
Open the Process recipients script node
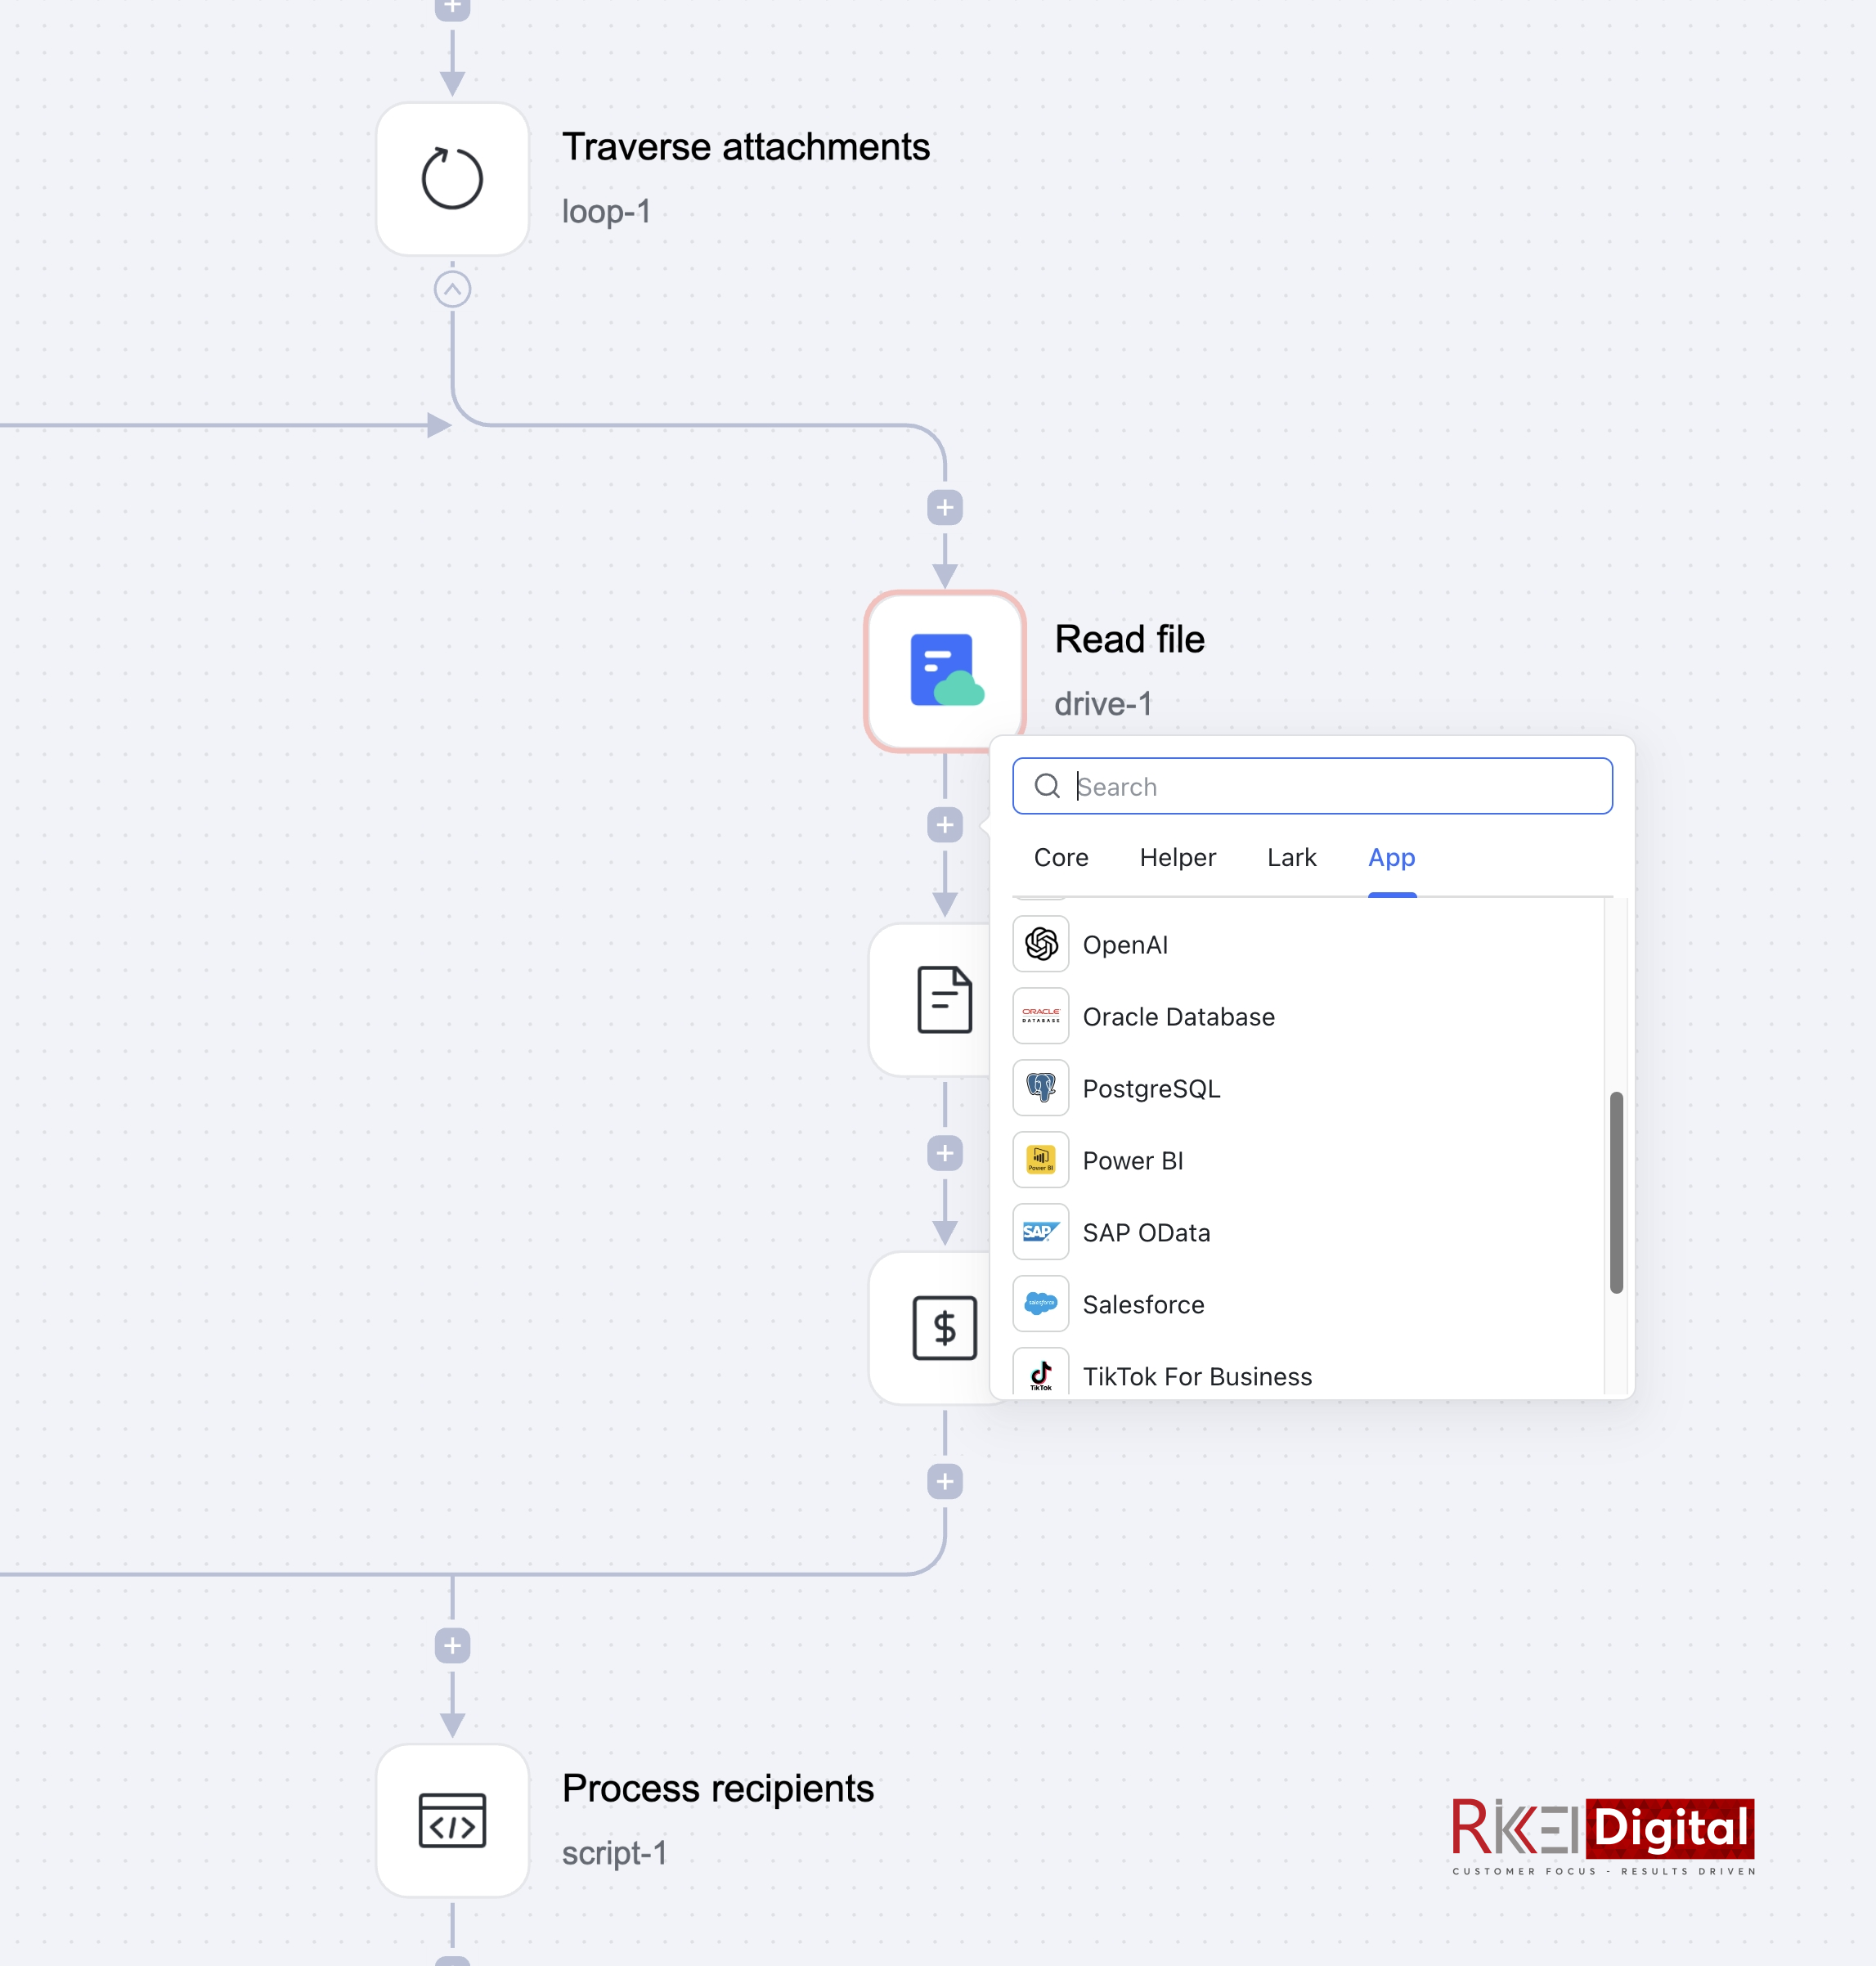(452, 1820)
